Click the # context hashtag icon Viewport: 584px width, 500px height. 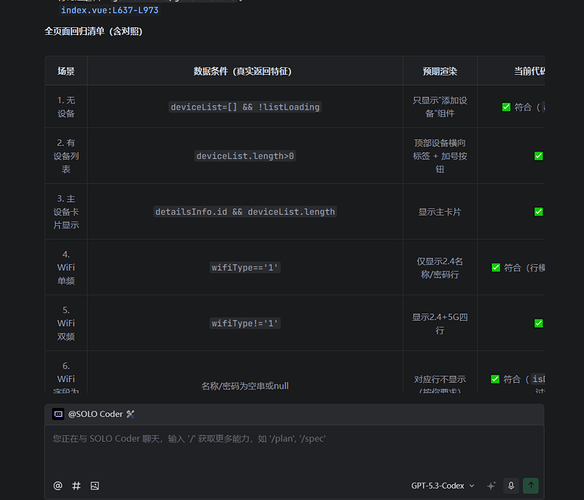pos(76,485)
